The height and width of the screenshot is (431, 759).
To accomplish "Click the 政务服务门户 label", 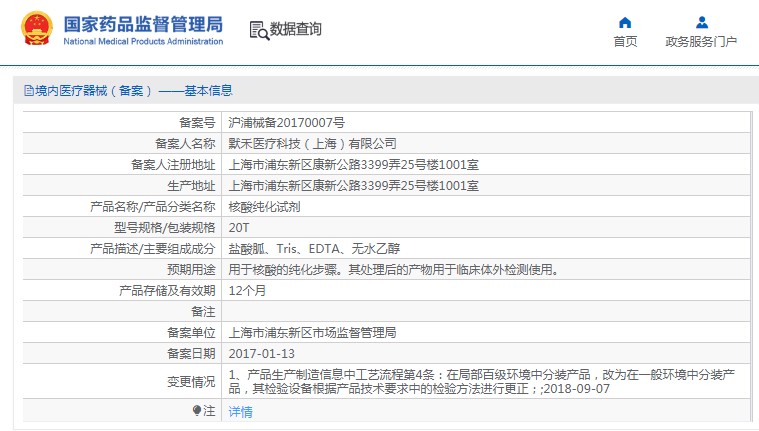I will pyautogui.click(x=701, y=42).
